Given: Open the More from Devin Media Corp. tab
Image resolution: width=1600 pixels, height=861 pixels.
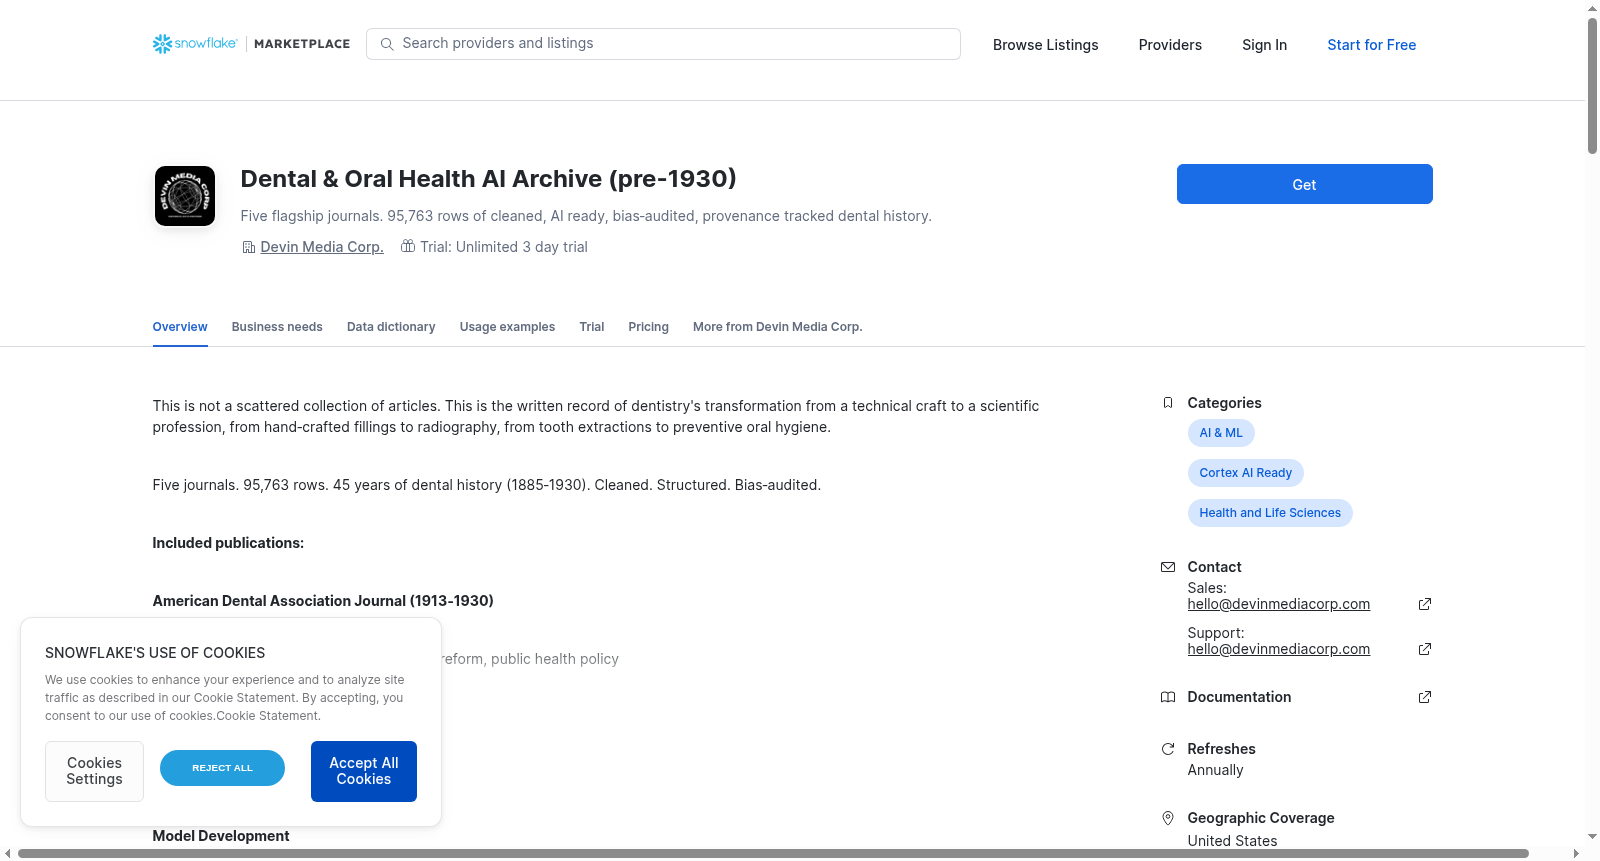Looking at the screenshot, I should (x=777, y=327).
